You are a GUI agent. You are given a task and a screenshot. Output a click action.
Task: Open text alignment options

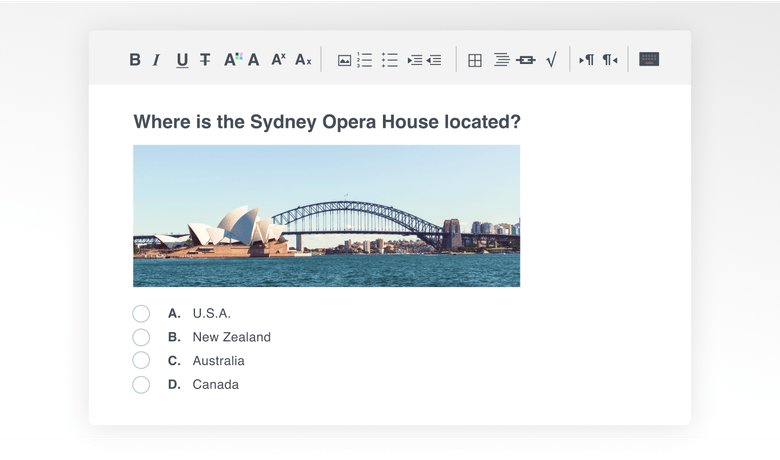pos(501,60)
